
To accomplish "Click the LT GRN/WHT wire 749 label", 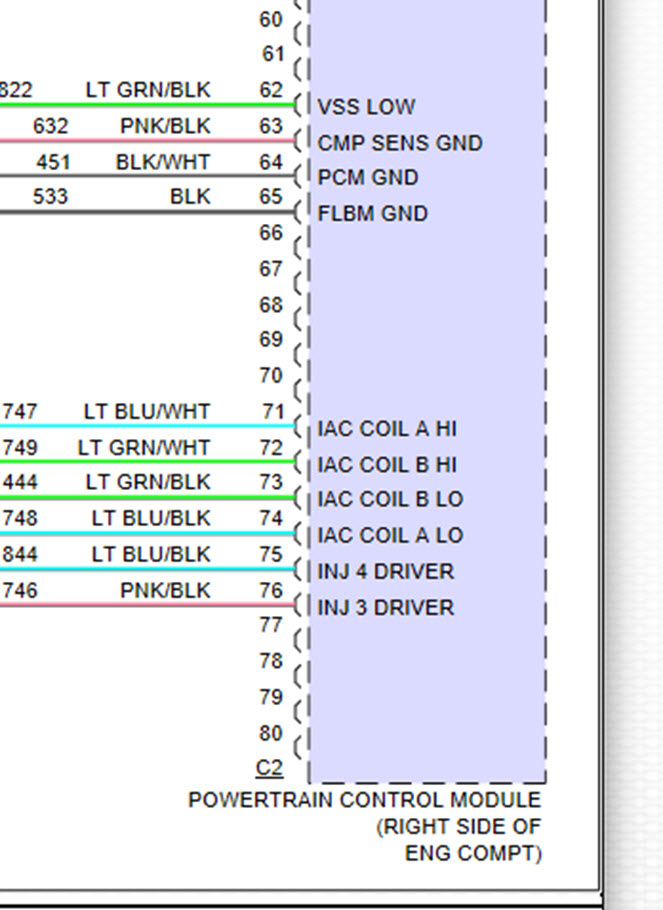I will (x=144, y=447).
